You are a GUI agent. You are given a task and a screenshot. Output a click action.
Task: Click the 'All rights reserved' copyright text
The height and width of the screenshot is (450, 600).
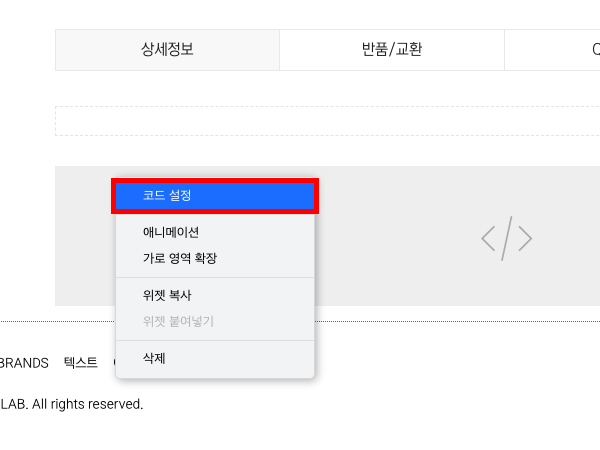[72, 404]
